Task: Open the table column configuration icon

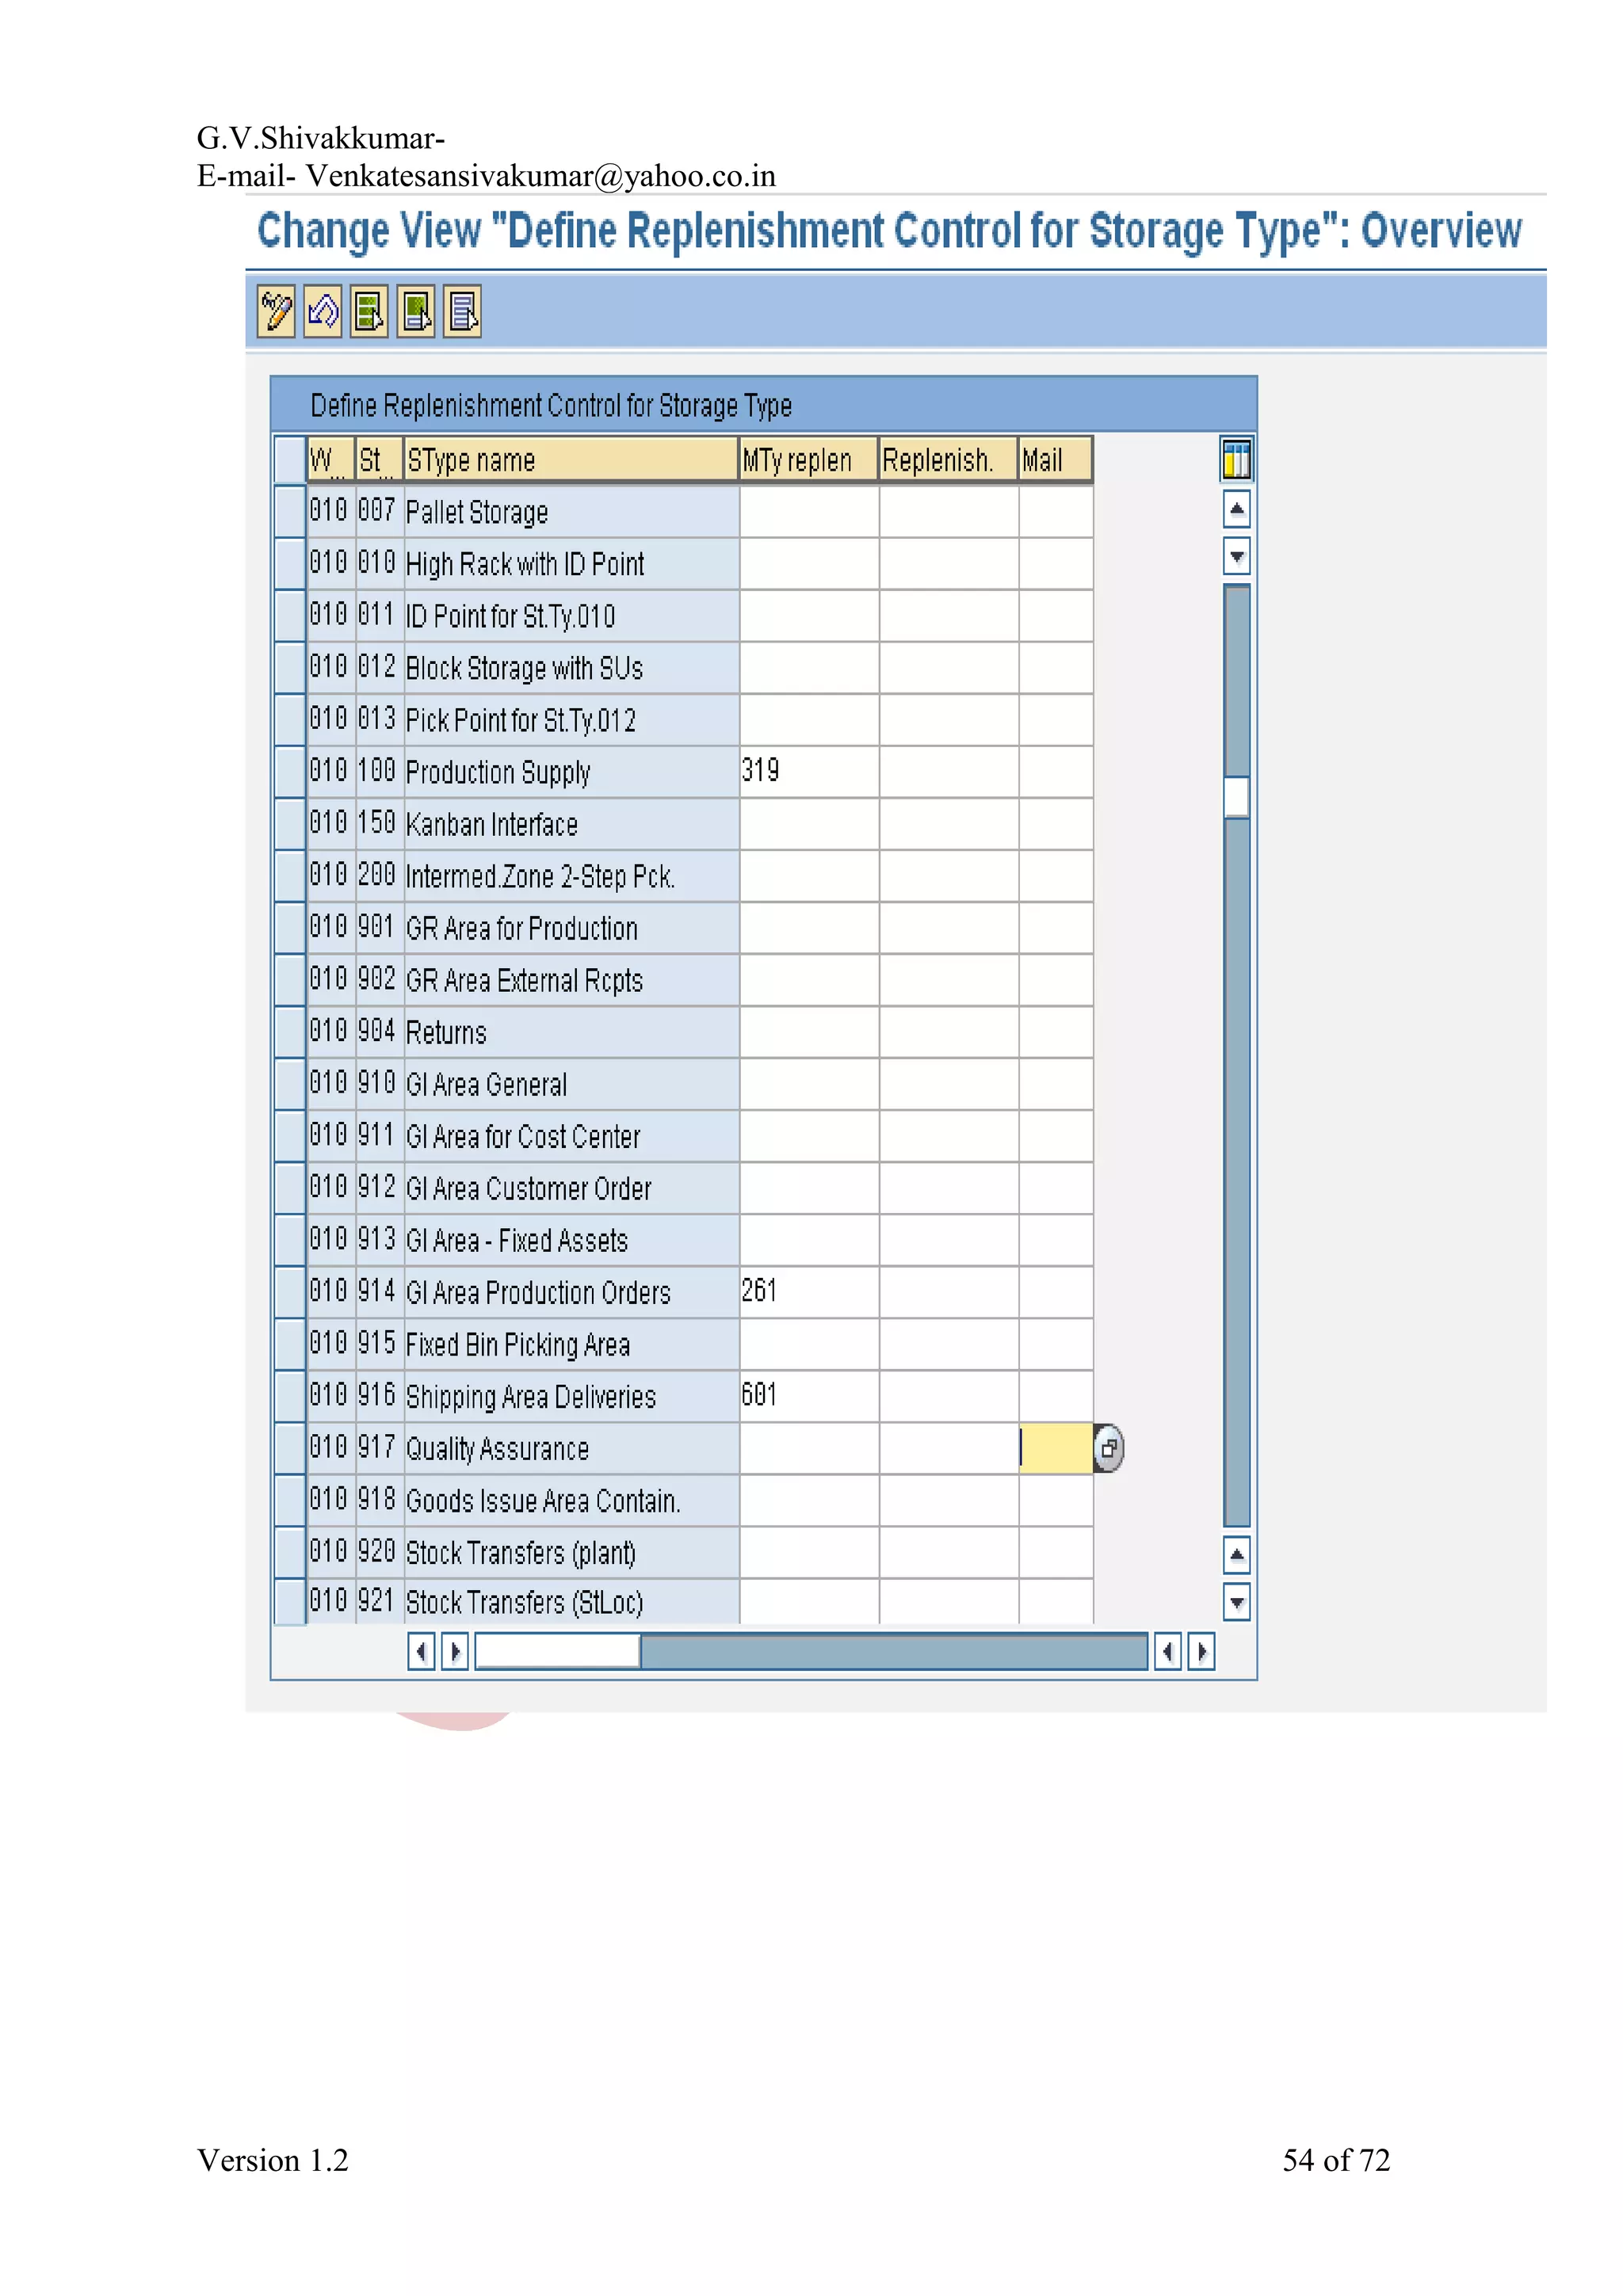Action: (x=1237, y=460)
